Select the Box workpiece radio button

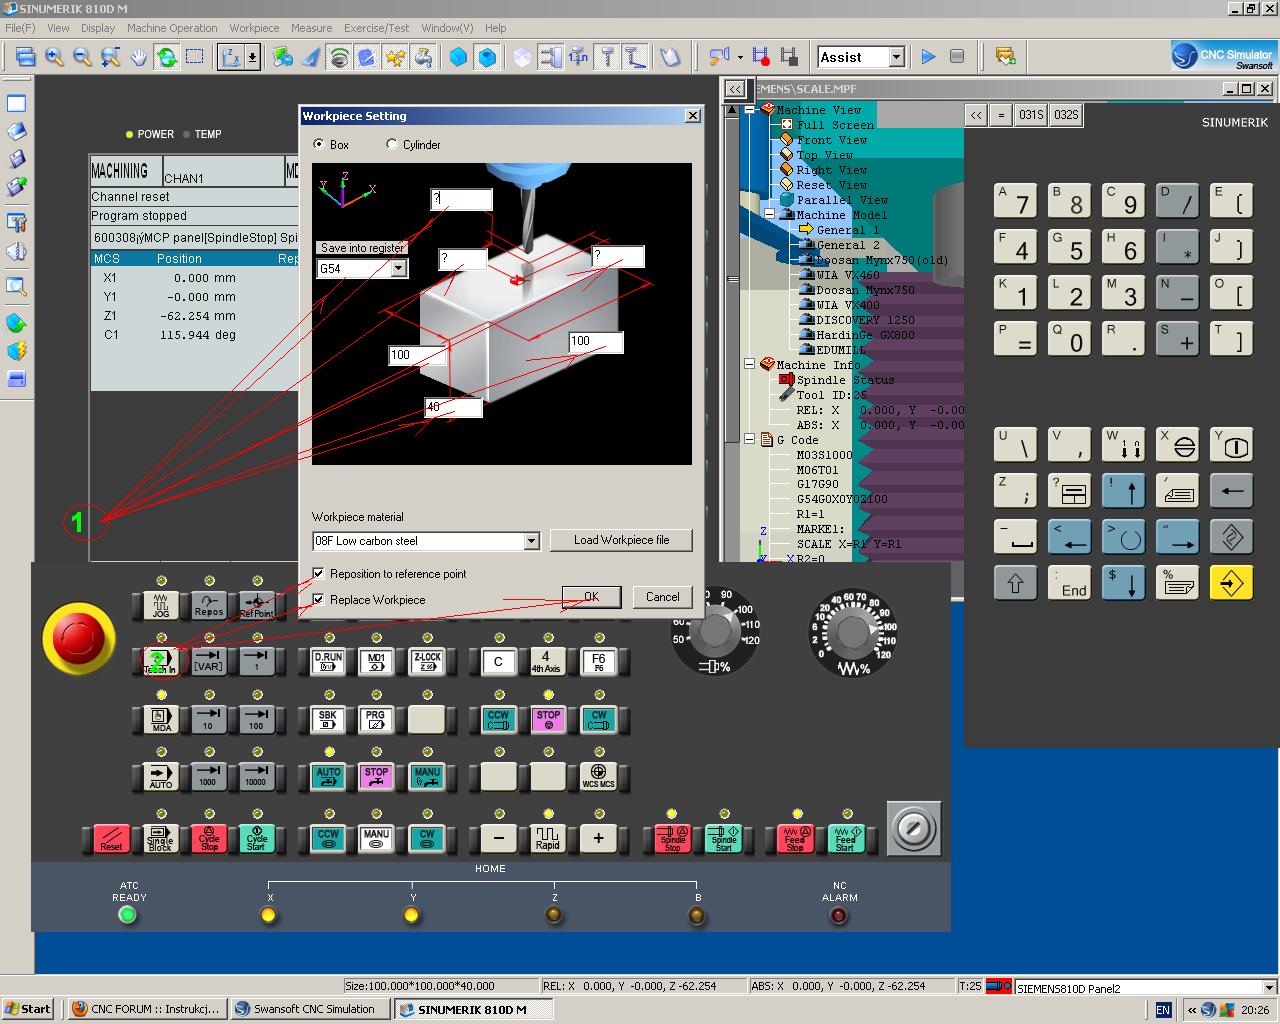pos(319,144)
